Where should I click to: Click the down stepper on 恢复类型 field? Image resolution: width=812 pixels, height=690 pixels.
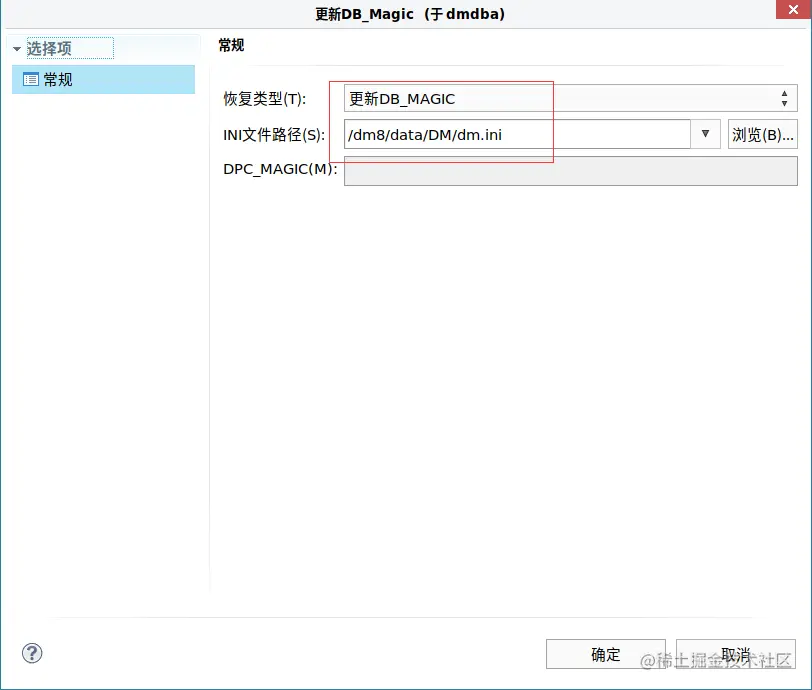click(784, 103)
